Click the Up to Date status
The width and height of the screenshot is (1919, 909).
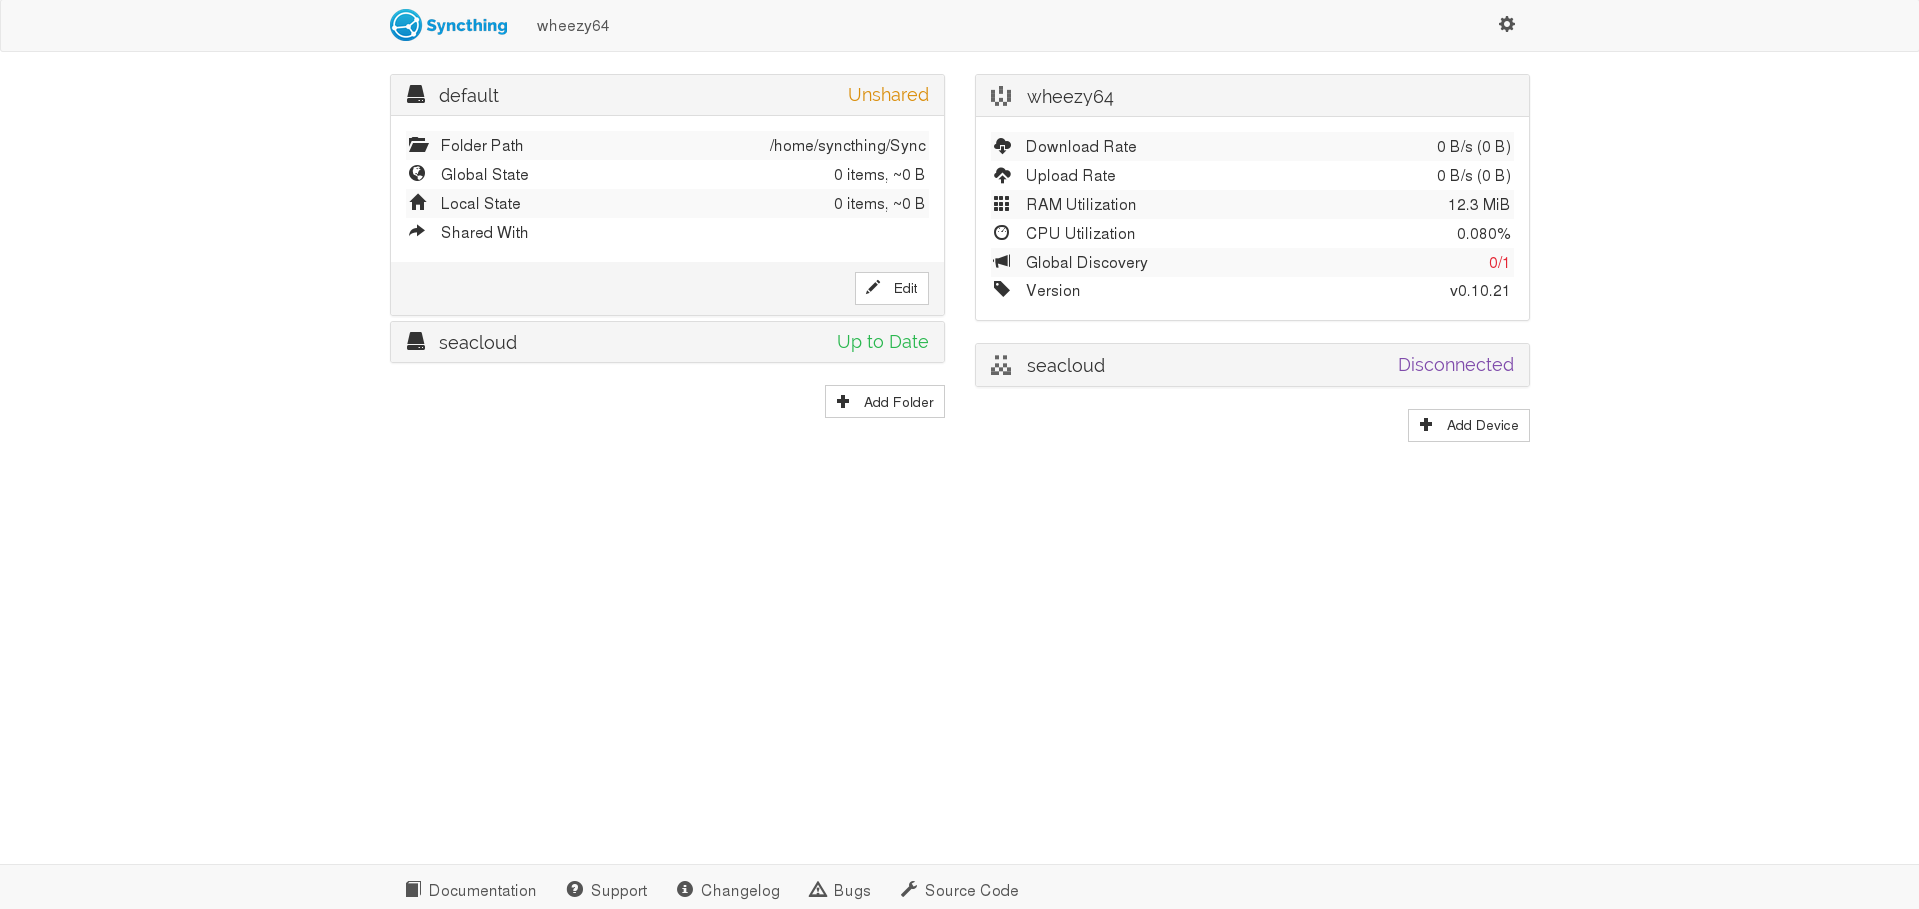click(x=882, y=342)
